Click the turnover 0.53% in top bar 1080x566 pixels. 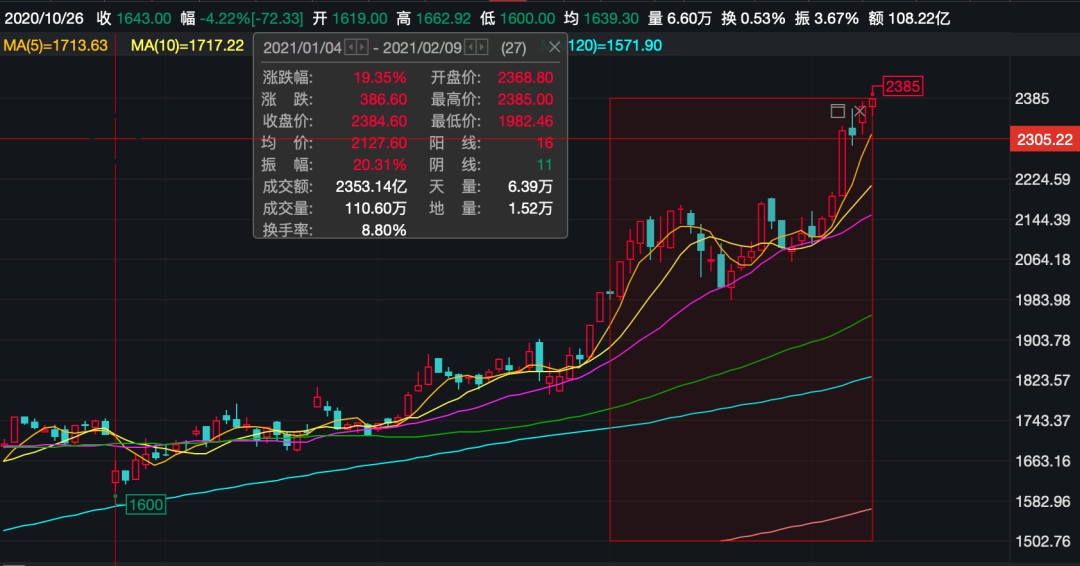point(762,18)
